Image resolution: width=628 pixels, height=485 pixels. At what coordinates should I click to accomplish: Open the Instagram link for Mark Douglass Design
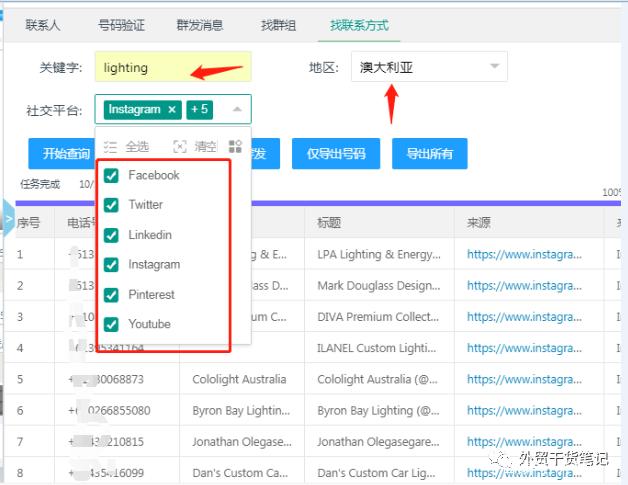524,286
